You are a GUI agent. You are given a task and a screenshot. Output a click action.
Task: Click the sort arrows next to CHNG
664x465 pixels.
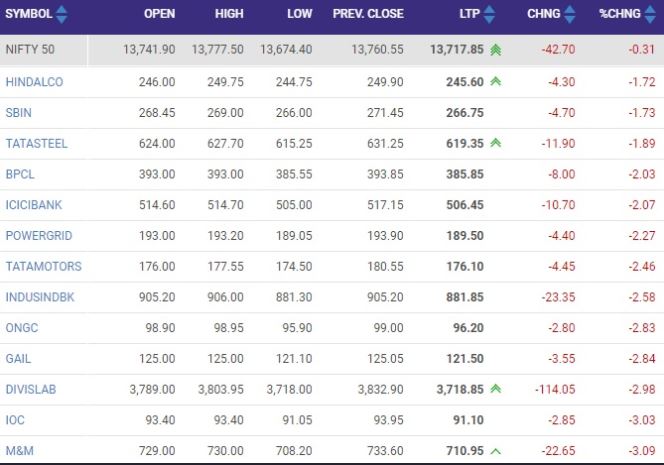tap(570, 15)
